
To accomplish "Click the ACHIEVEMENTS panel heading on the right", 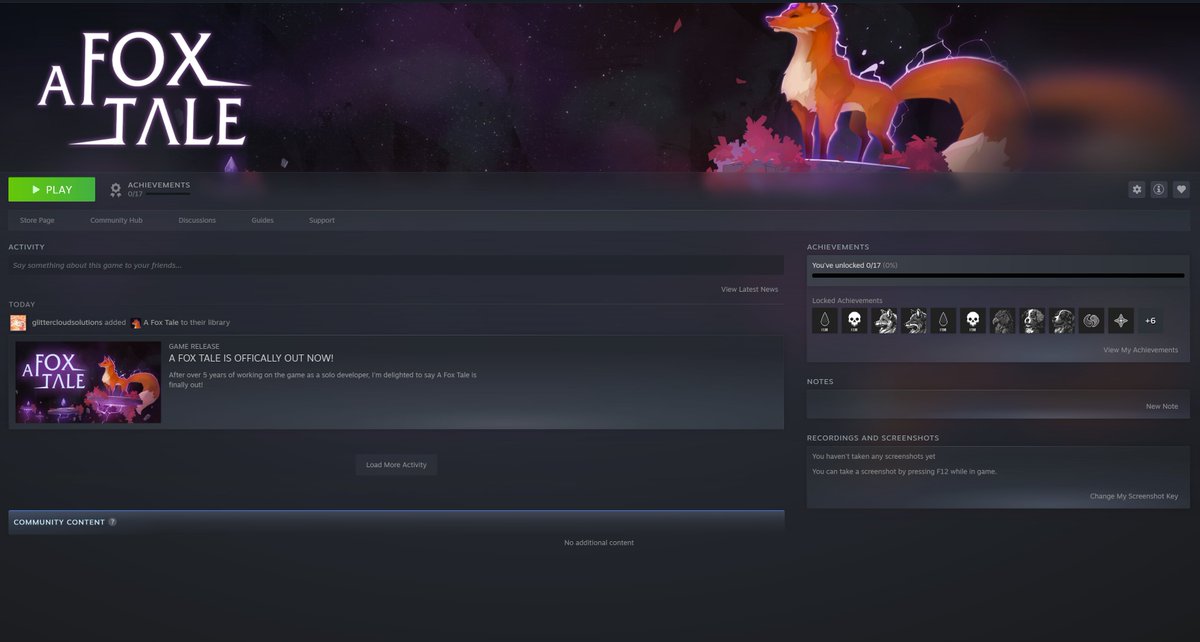I will (x=838, y=247).
